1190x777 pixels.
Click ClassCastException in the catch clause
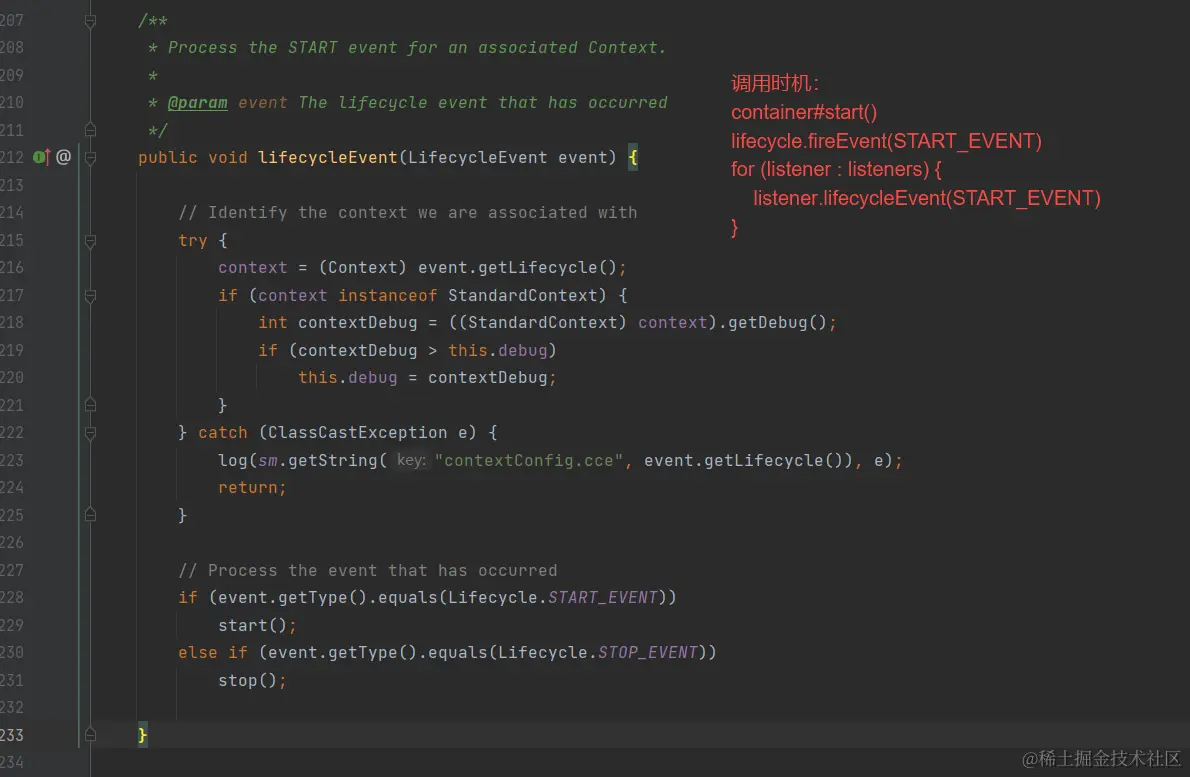pos(357,433)
